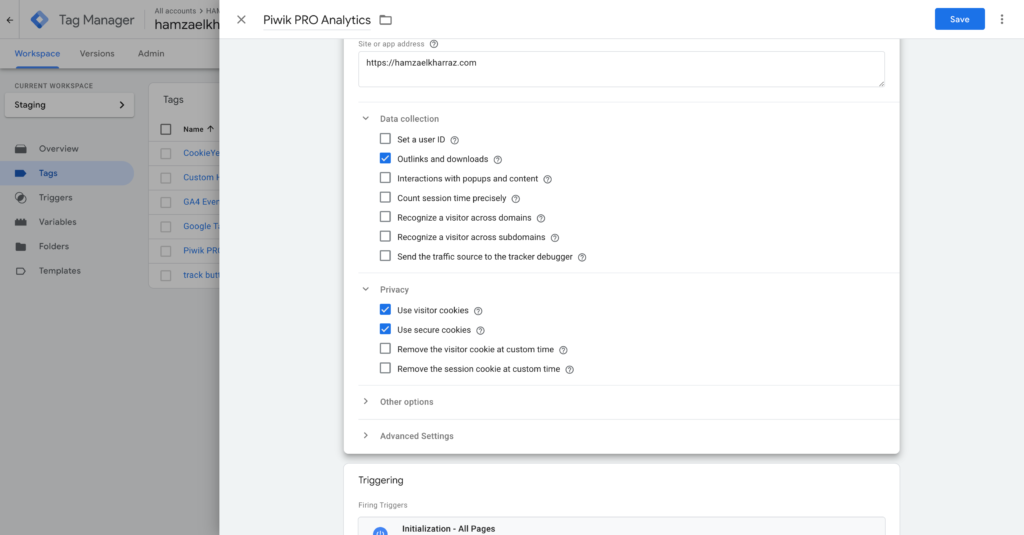Click help icon next to Site or app address

pyautogui.click(x=434, y=44)
